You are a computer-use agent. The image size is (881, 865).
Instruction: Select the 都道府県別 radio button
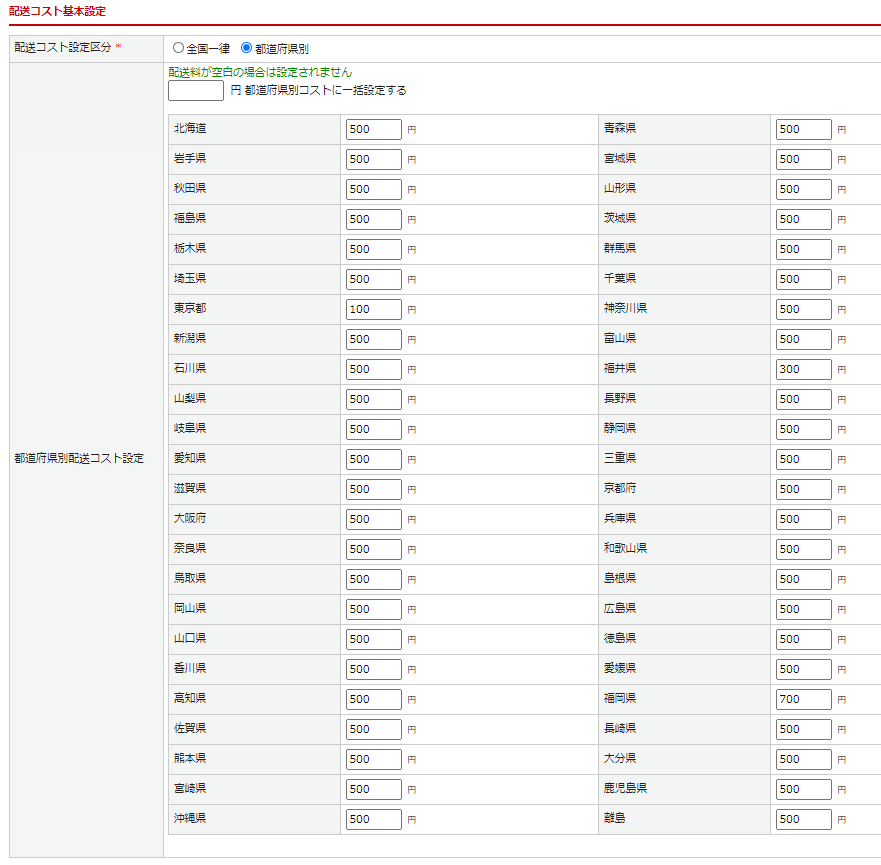tap(247, 48)
